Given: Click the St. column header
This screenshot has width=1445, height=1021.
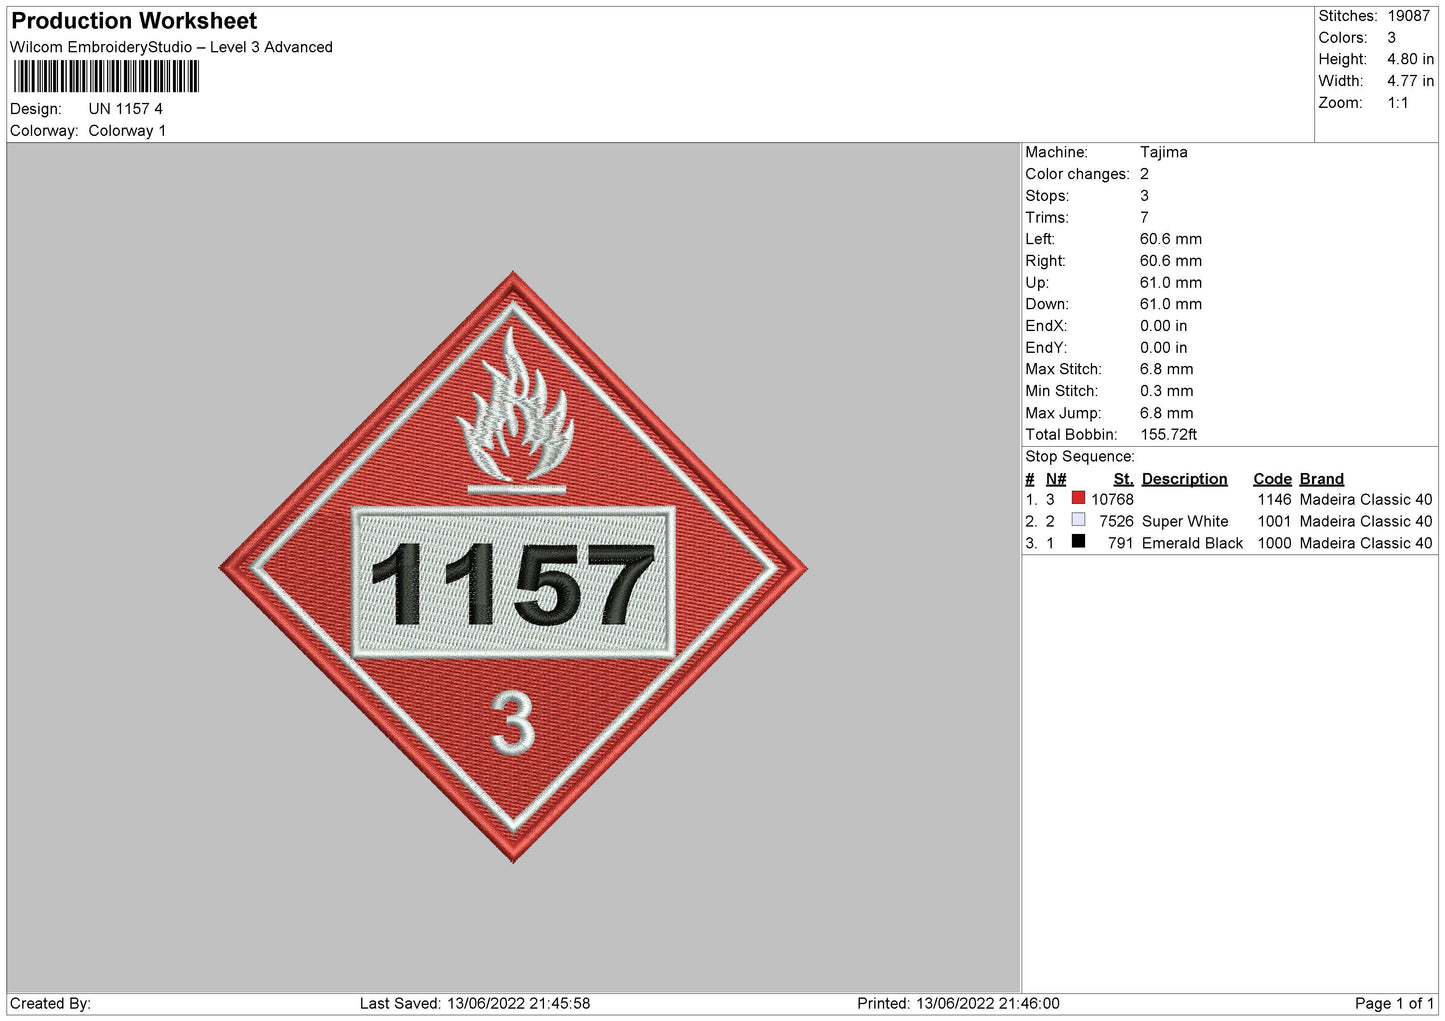Looking at the screenshot, I should click(x=1123, y=479).
